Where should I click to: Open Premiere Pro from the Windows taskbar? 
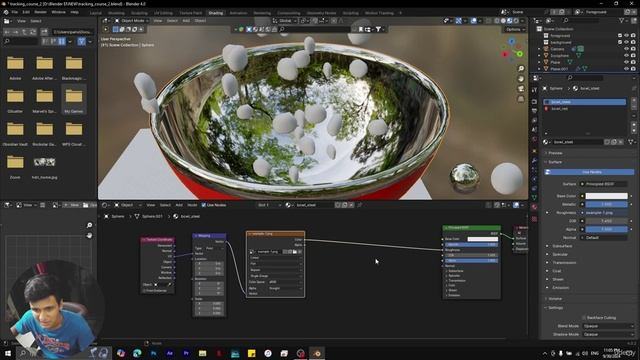coord(186,353)
